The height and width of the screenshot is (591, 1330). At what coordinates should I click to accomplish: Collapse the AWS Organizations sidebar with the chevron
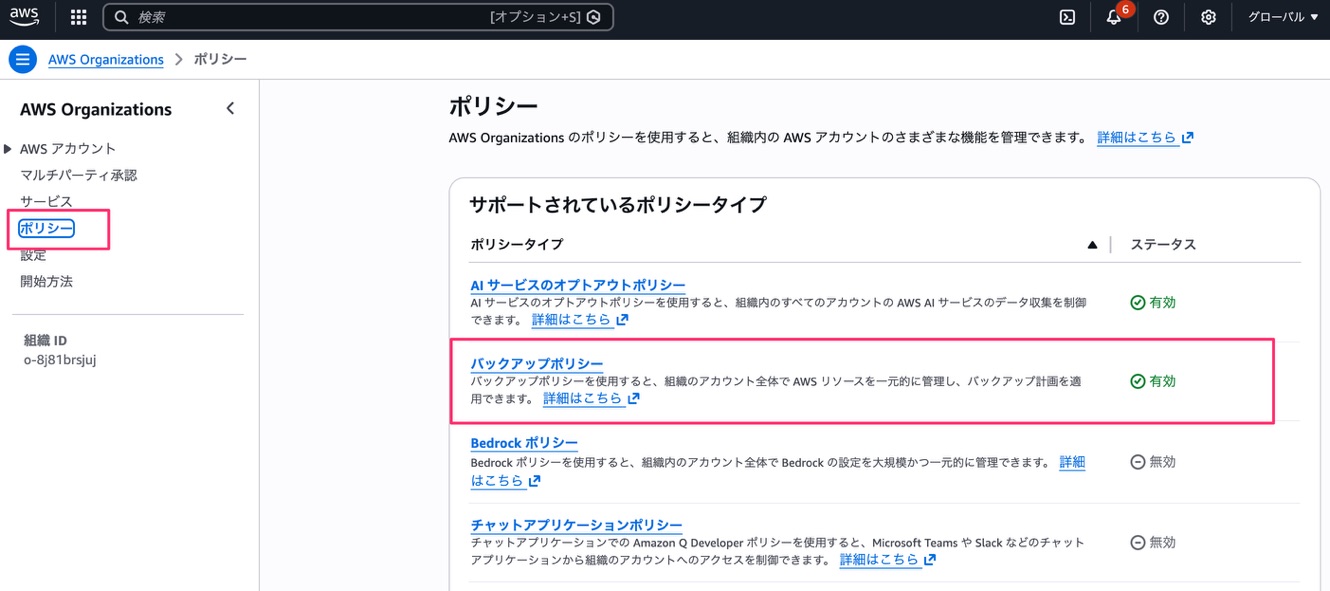click(x=229, y=107)
